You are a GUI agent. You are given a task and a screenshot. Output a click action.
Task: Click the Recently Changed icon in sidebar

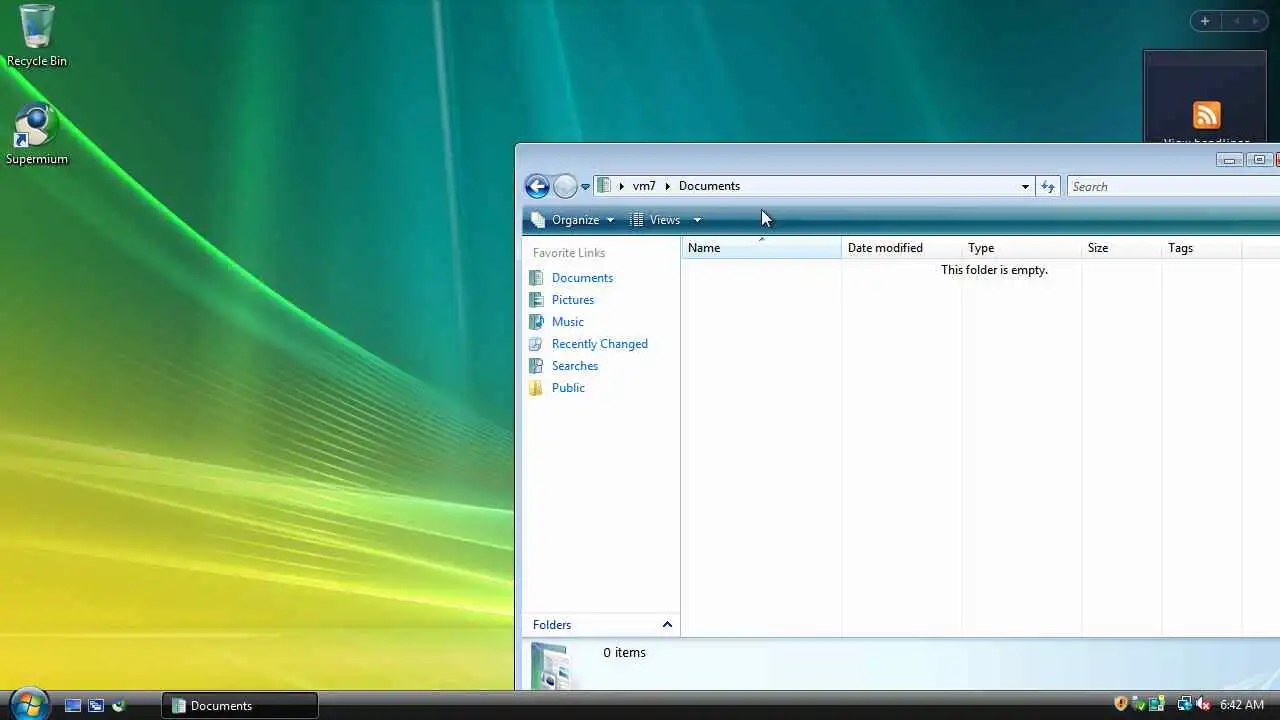pyautogui.click(x=537, y=344)
